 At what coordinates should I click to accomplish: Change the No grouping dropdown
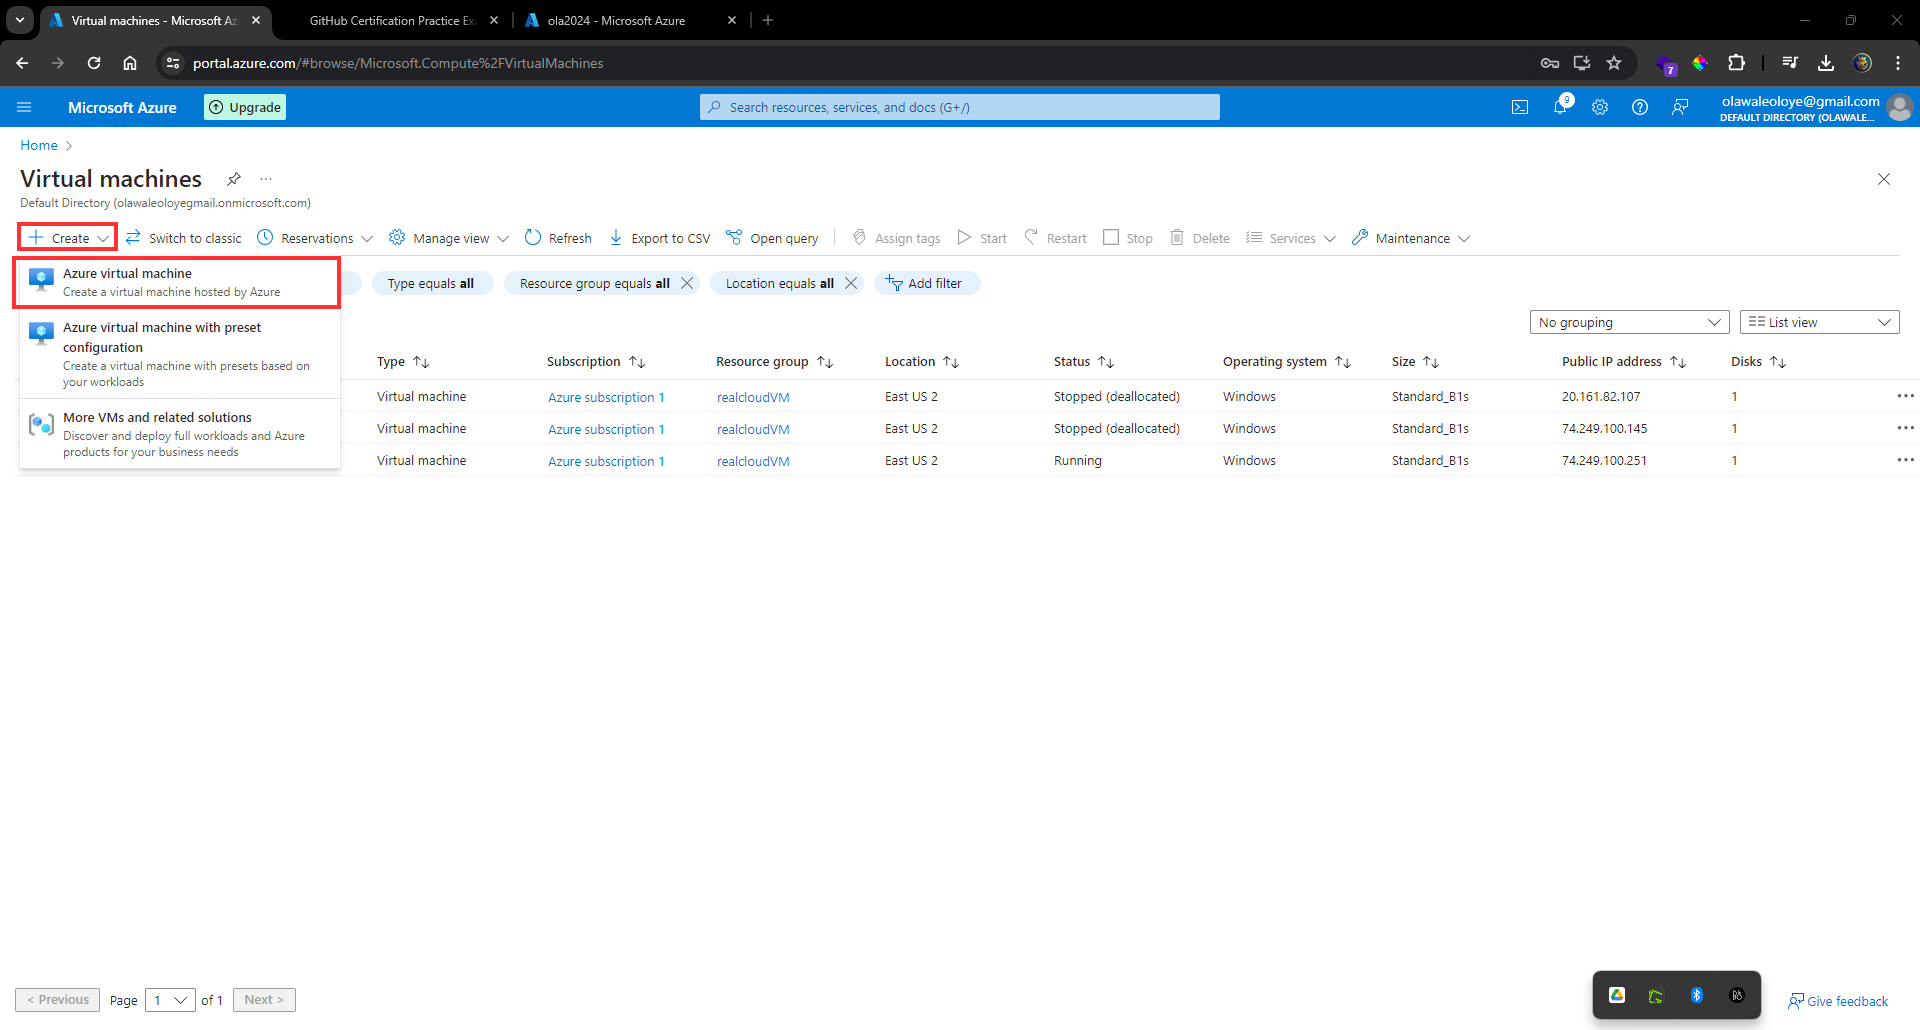[x=1628, y=321]
